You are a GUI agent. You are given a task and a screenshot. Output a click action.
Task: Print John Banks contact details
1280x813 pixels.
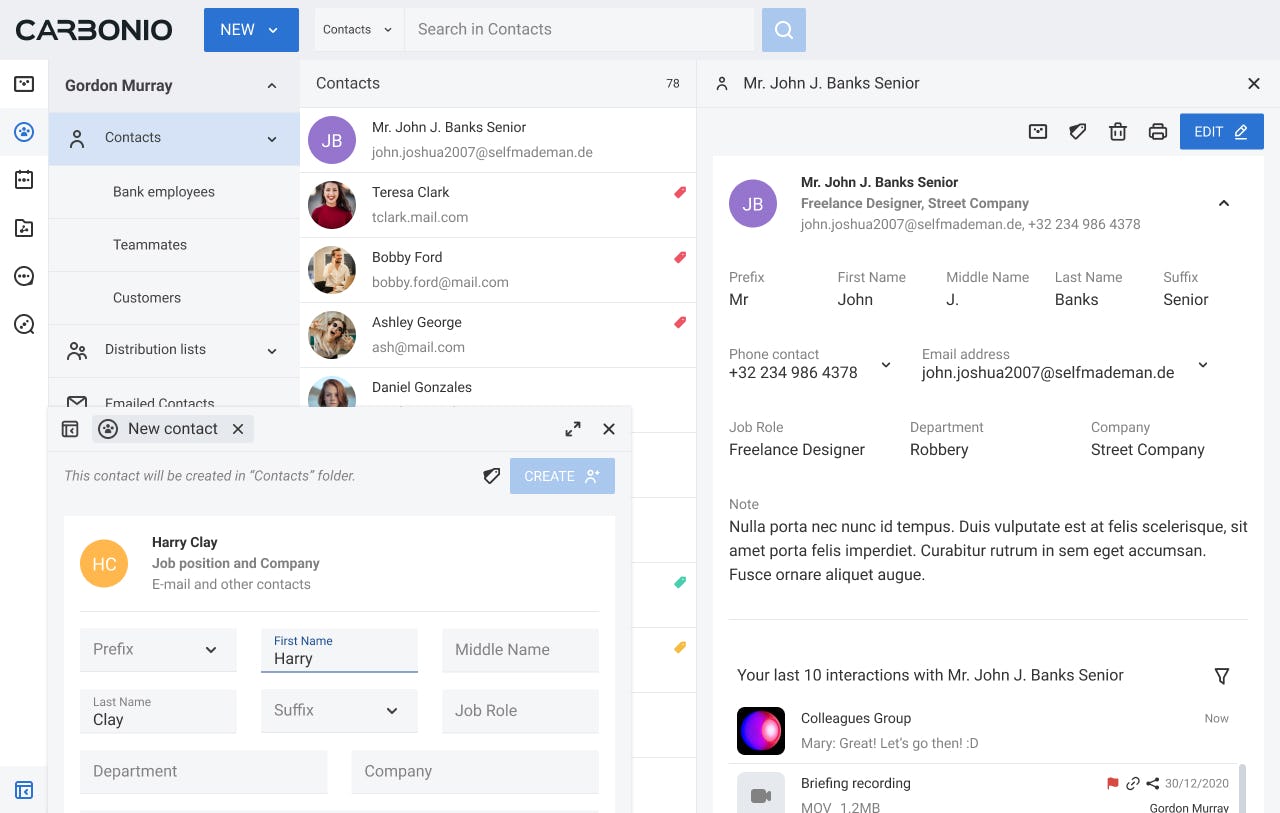click(1158, 131)
